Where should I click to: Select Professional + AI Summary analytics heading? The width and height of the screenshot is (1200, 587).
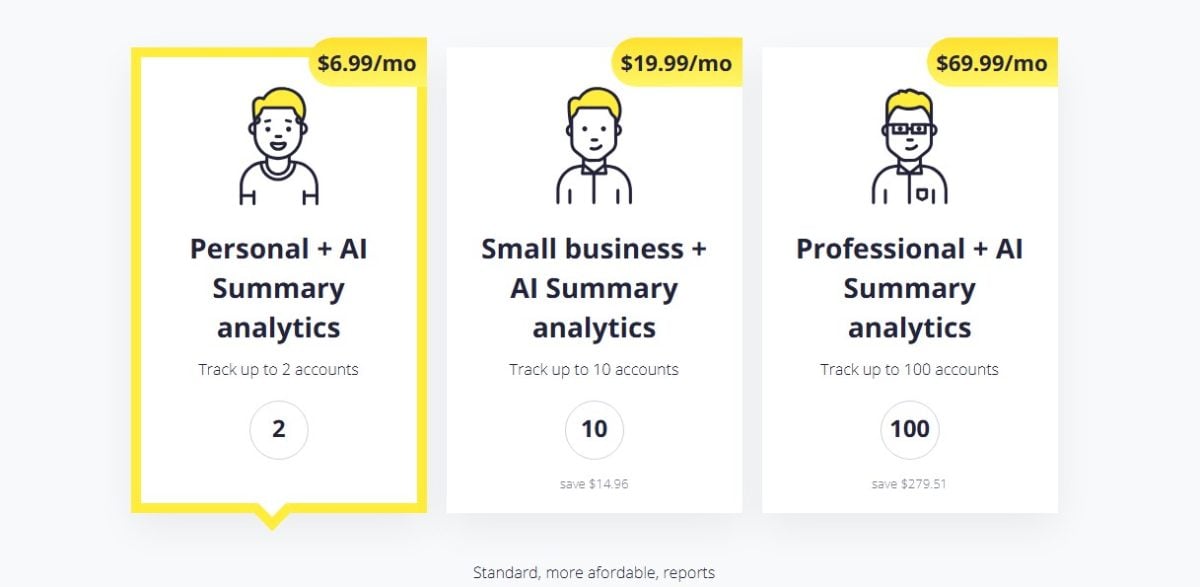click(910, 288)
